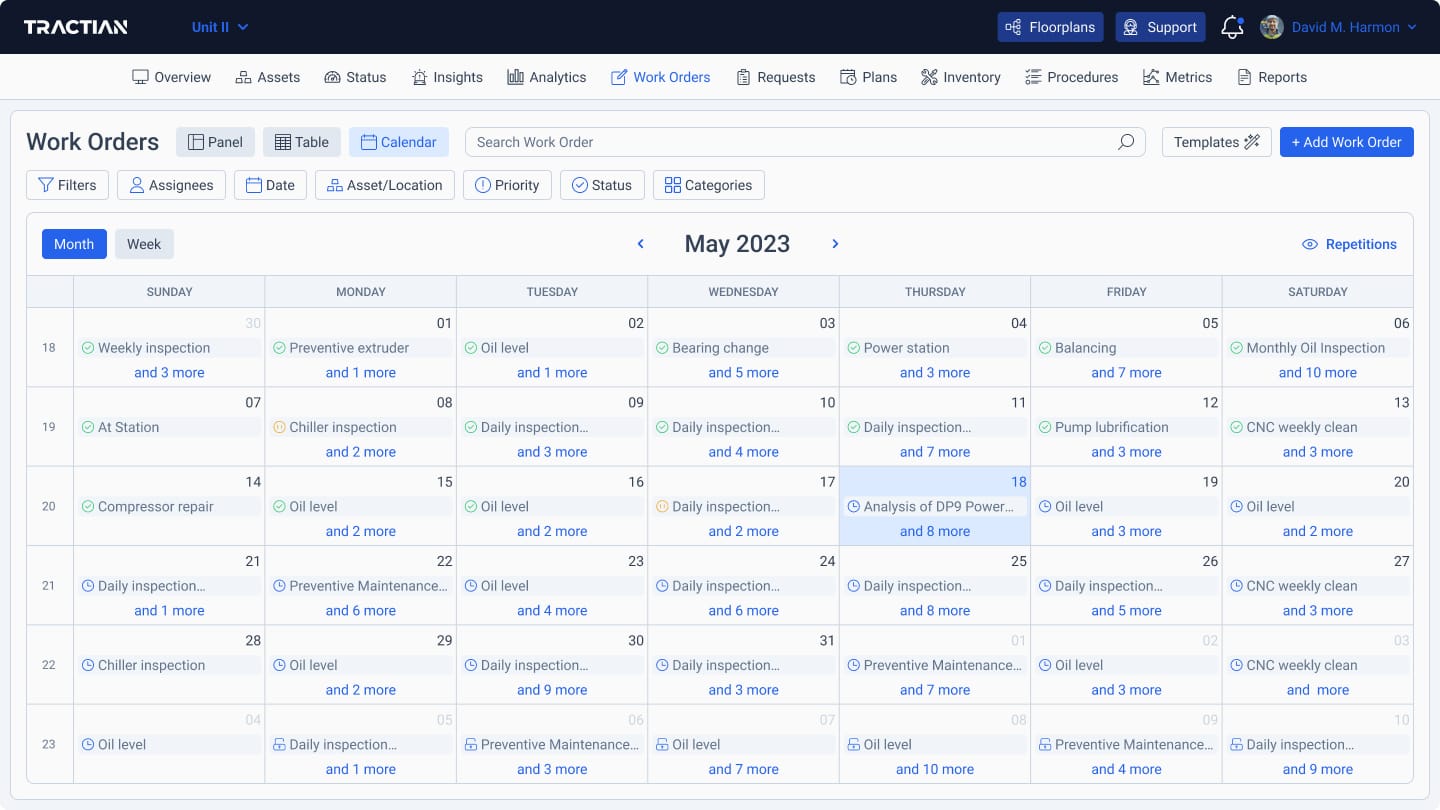Click the search magnifier icon

click(1124, 142)
